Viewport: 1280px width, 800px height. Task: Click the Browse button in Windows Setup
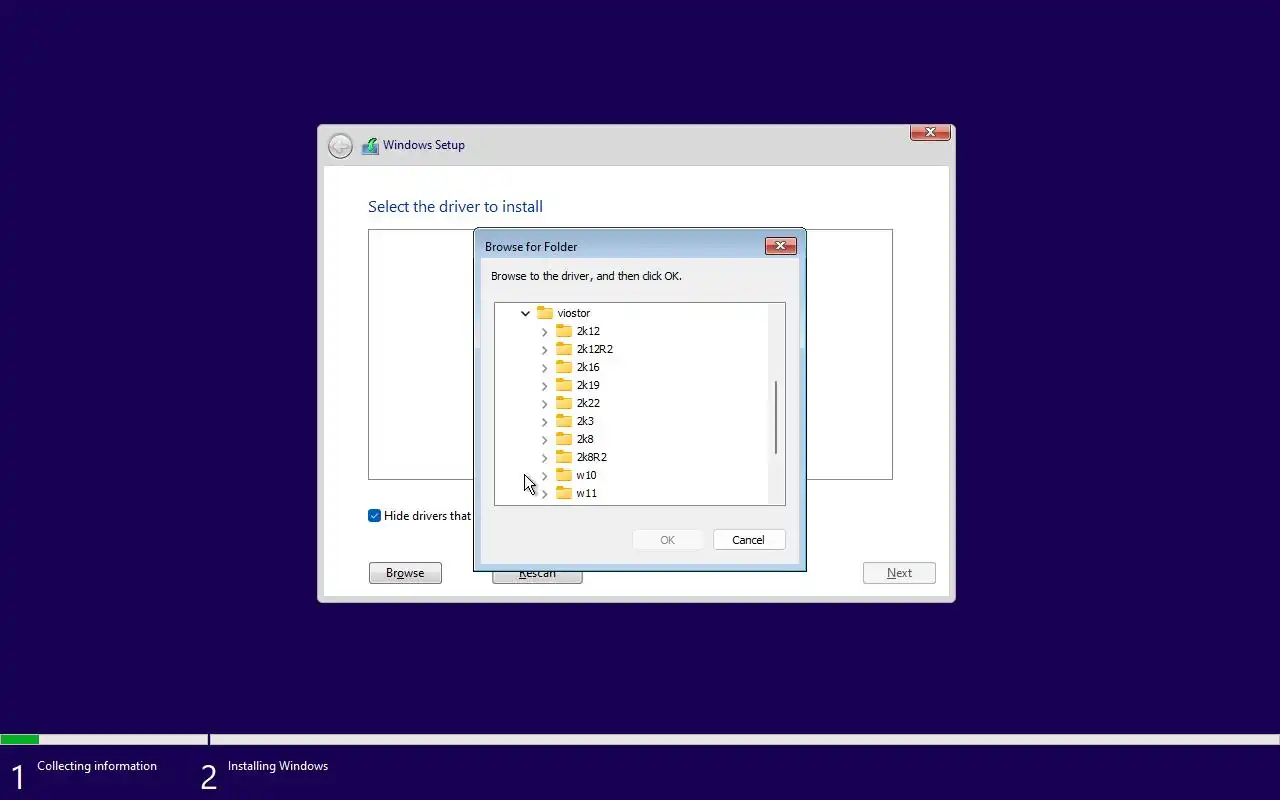pos(405,573)
